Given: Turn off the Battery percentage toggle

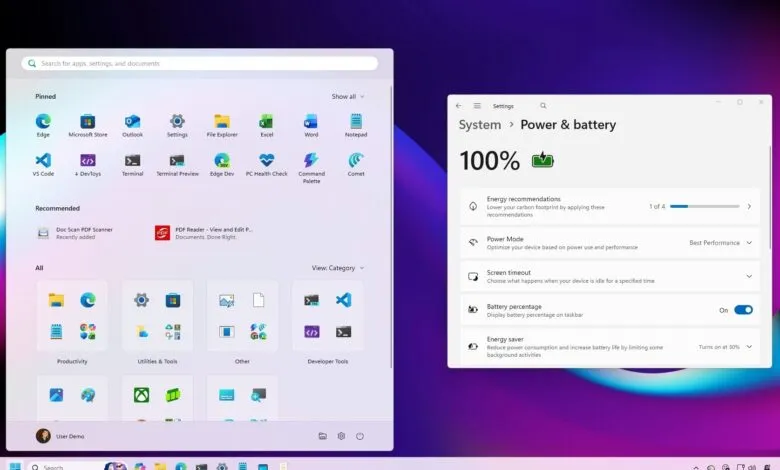Looking at the screenshot, I should click(x=743, y=310).
